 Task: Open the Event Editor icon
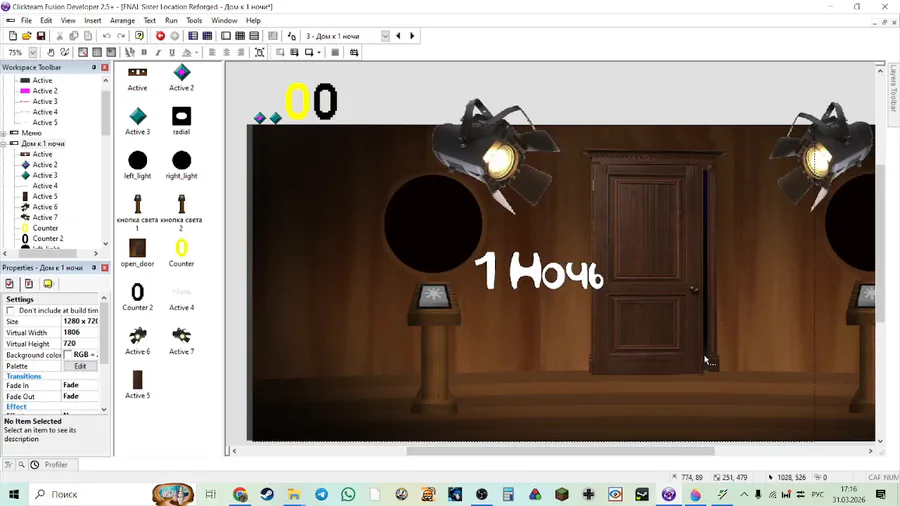coord(240,36)
